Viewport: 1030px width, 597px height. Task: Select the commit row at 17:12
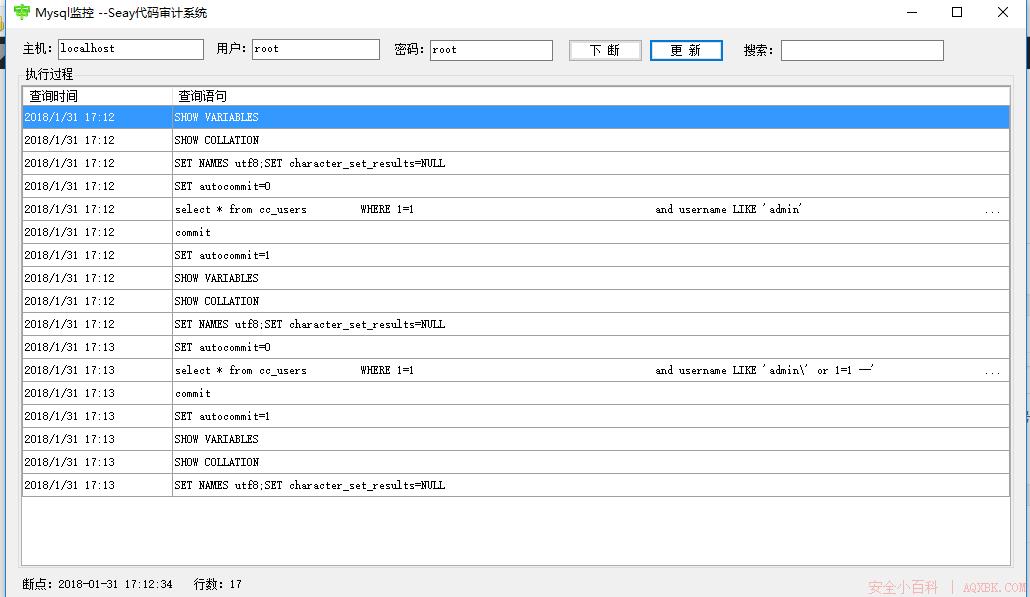516,232
